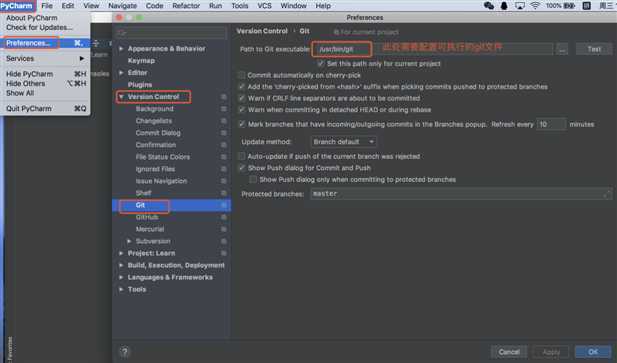Click project-level icon next to Confirmation
The height and width of the screenshot is (363, 617).
[x=224, y=145]
